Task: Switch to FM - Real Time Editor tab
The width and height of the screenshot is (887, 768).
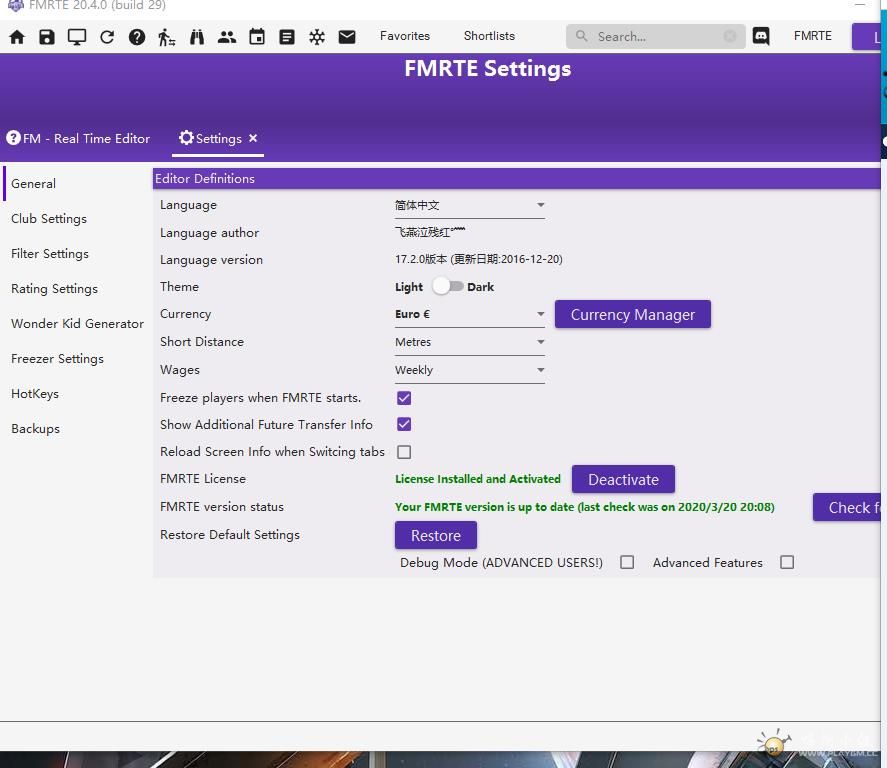Action: click(78, 139)
